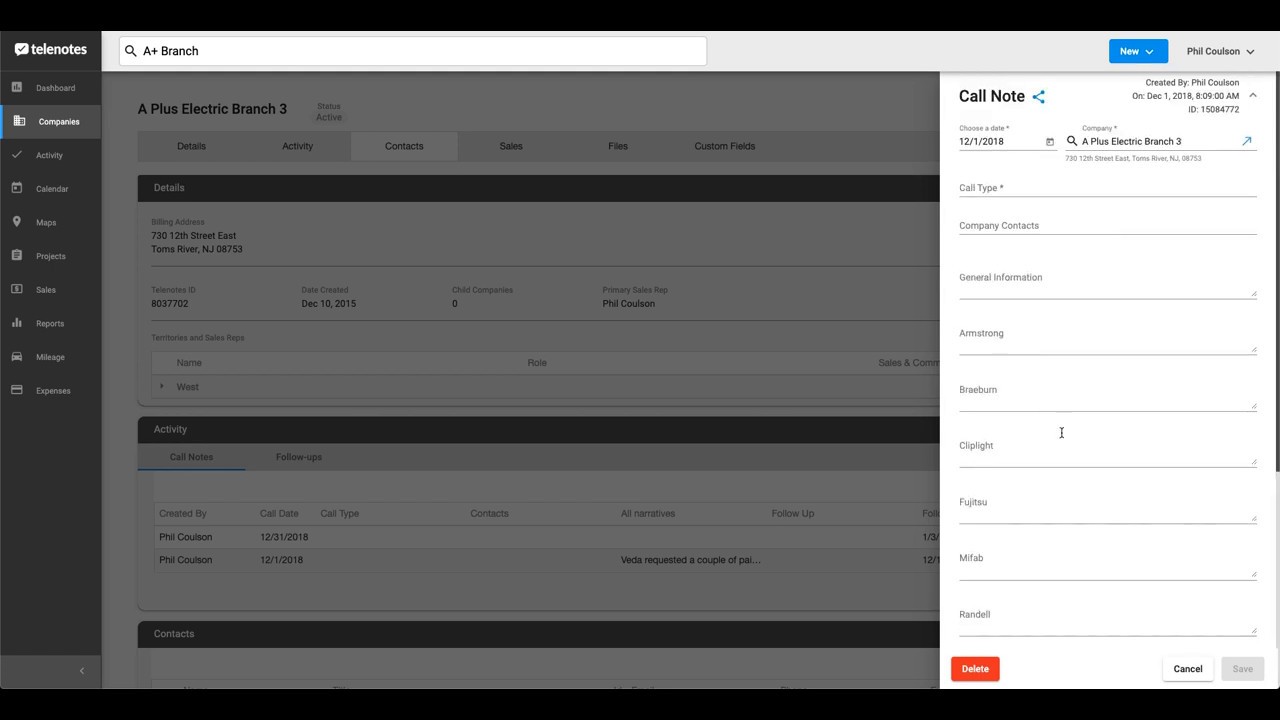Switch to the Details tab
Image resolution: width=1280 pixels, height=720 pixels.
[191, 146]
